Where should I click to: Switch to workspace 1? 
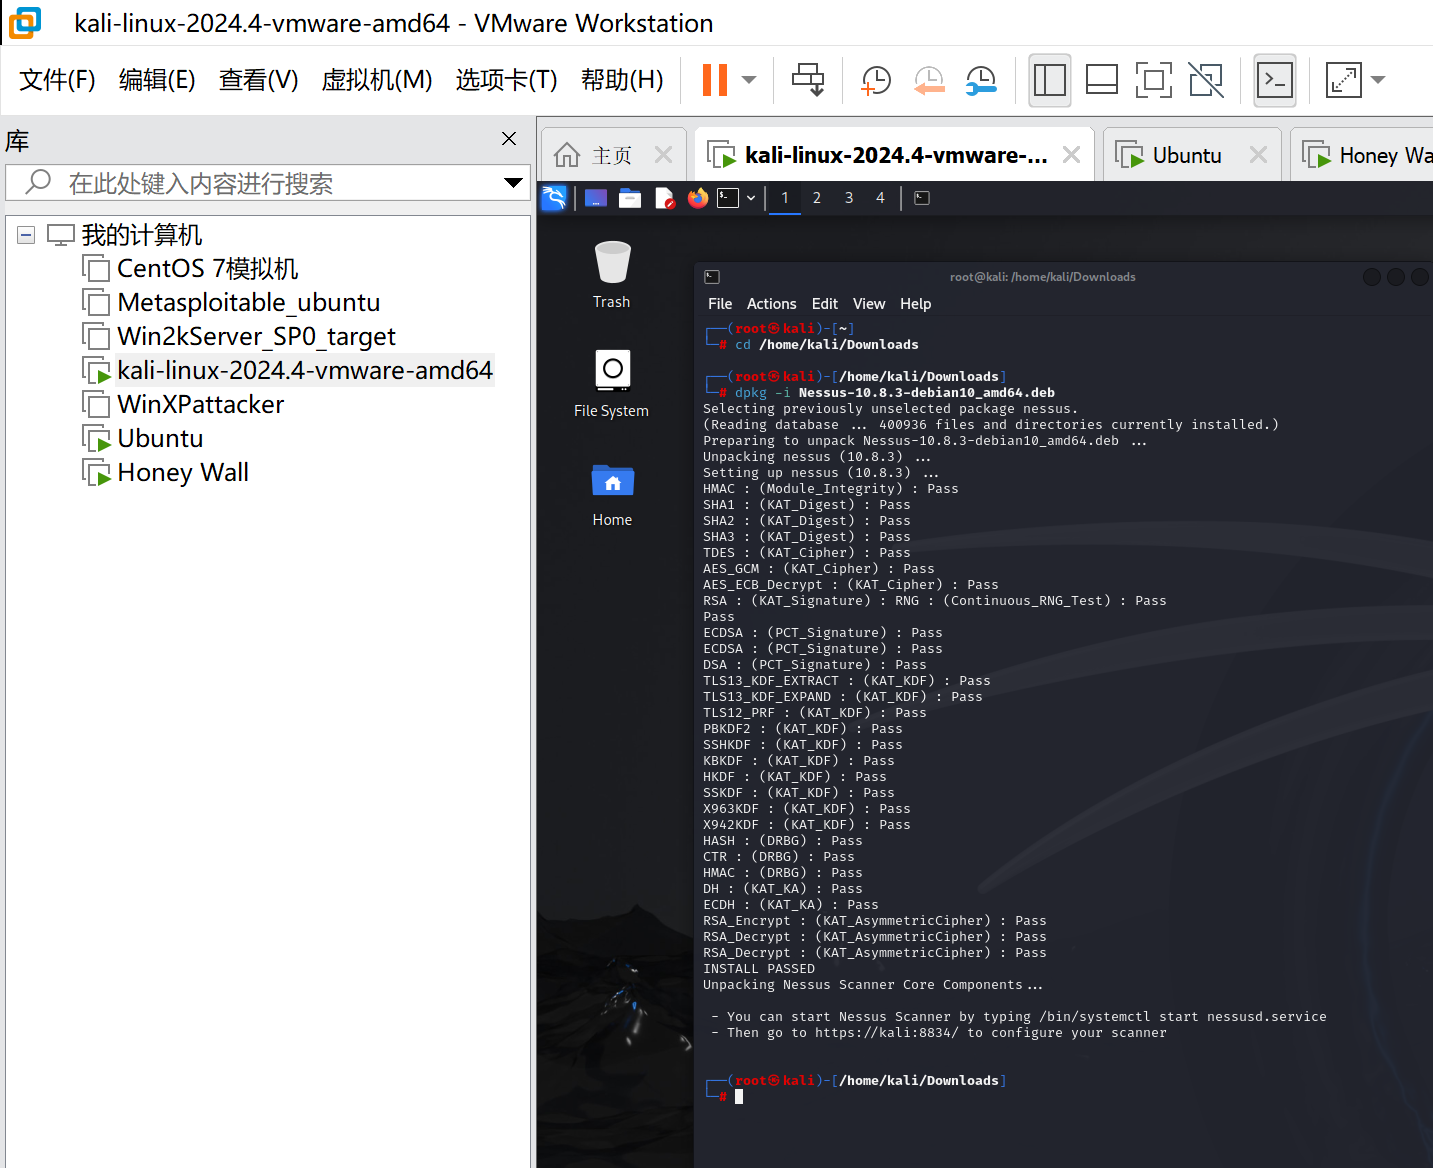pos(785,198)
